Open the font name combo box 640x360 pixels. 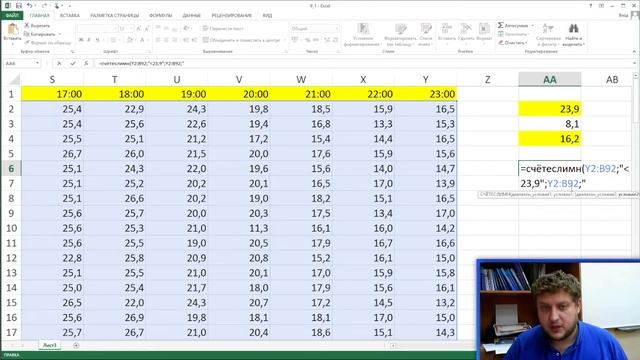click(x=97, y=29)
